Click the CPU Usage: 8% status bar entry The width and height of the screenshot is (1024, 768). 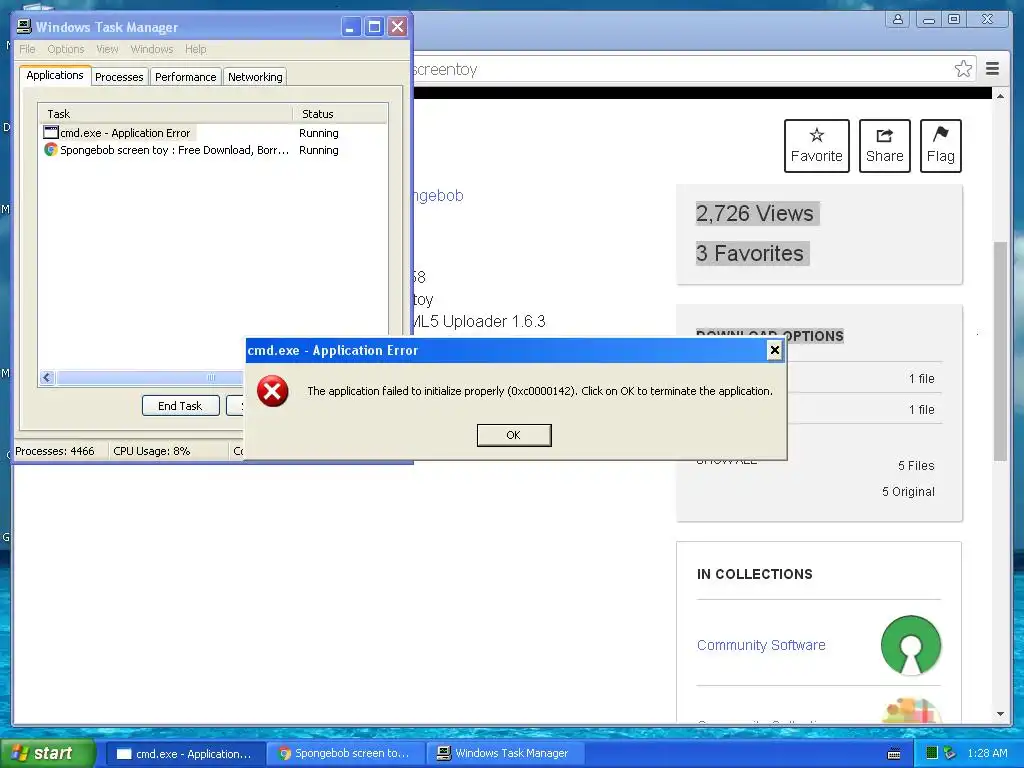152,451
